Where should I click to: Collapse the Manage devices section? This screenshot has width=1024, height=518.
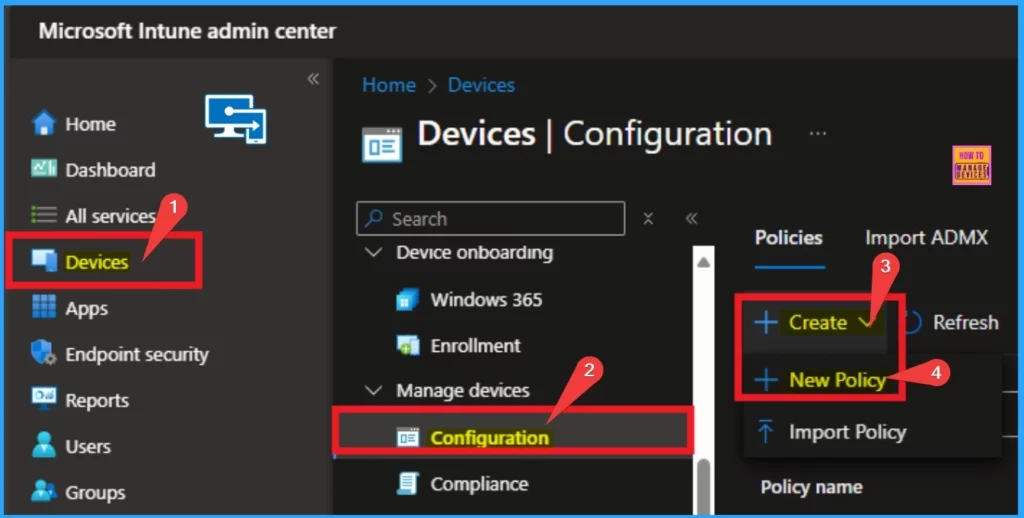(374, 391)
